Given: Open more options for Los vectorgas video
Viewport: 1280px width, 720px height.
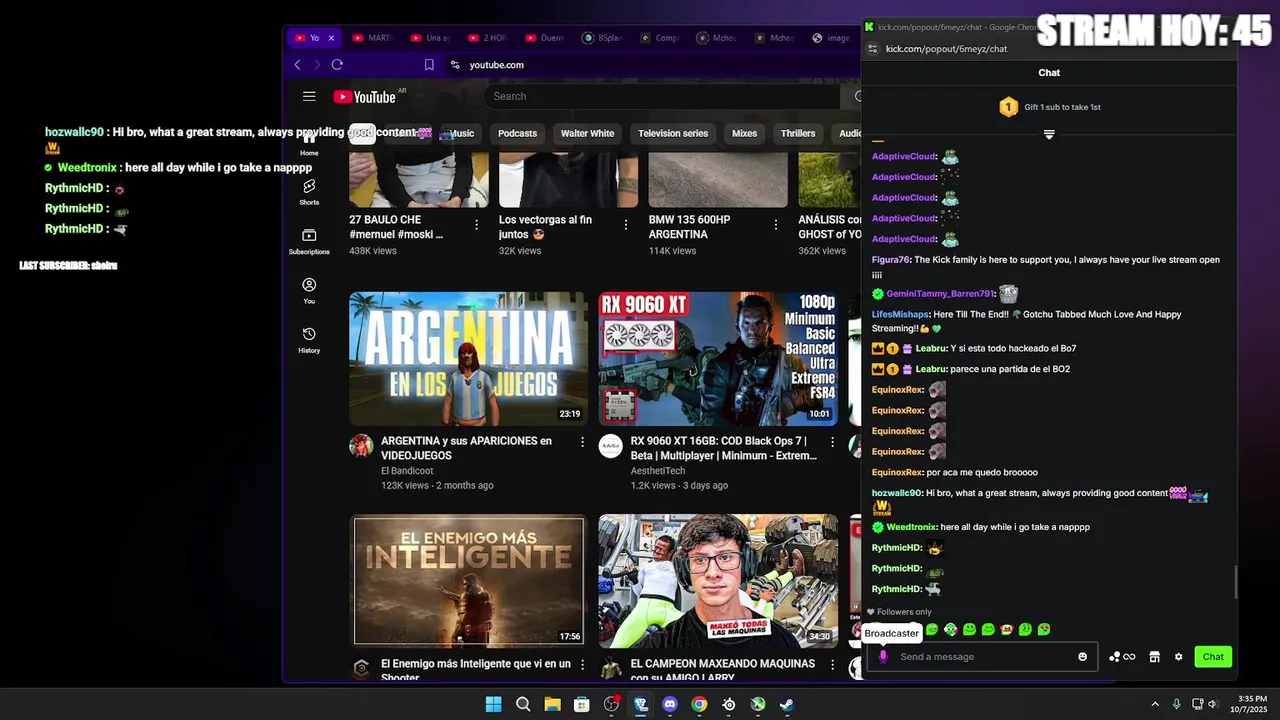Looking at the screenshot, I should point(626,225).
